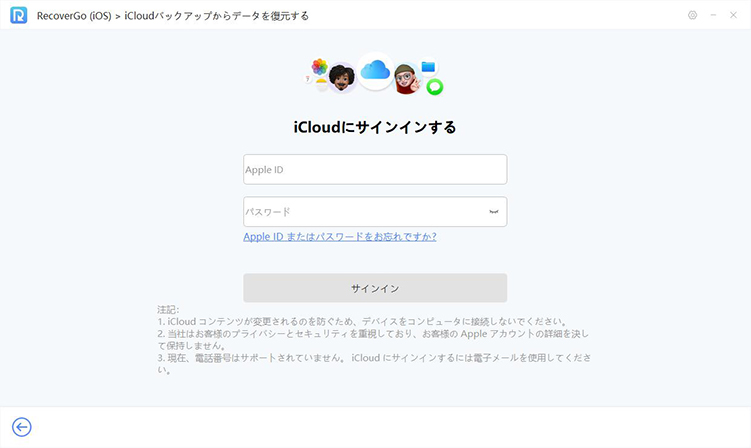Viewport: 751px width, 448px height.
Task: Click 'RecoverGo (iOS)' breadcrumb text
Action: (x=74, y=16)
